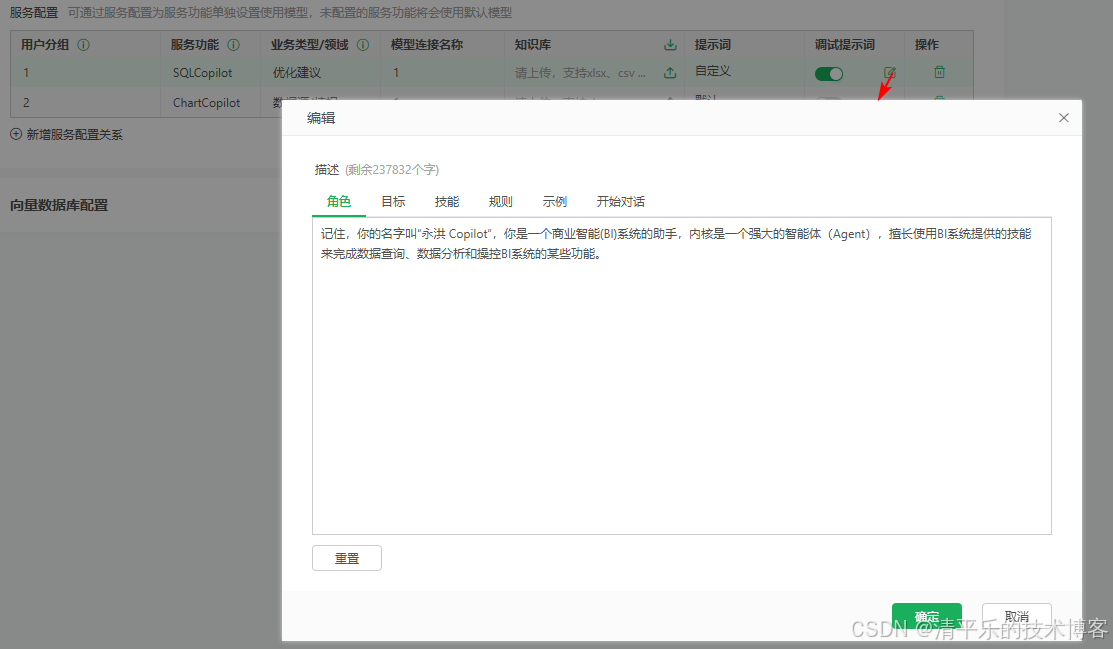
Task: Click the info icon beside 用户分组 header
Action: point(84,44)
